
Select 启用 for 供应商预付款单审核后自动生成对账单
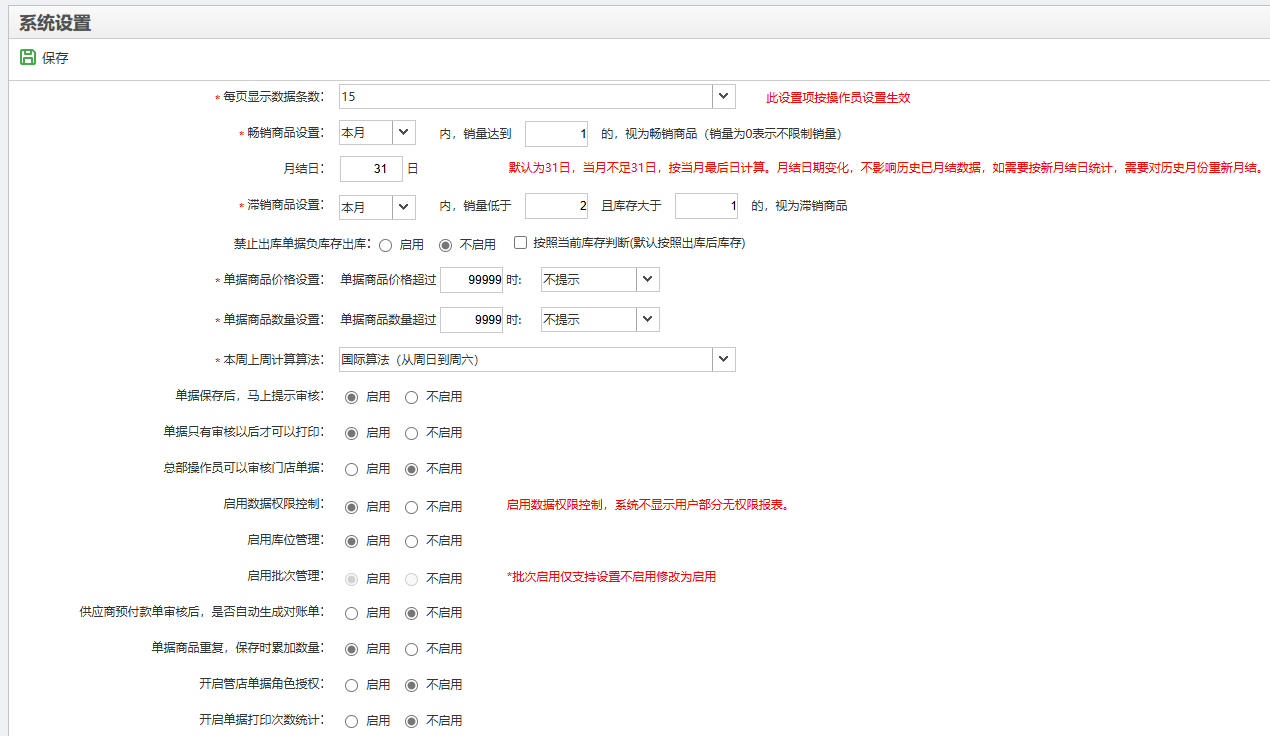351,613
